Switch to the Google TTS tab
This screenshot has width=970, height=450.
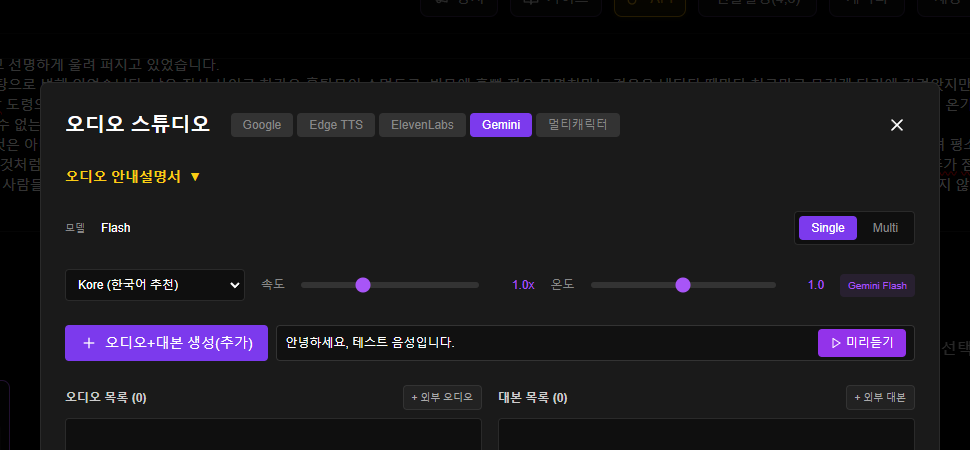262,125
